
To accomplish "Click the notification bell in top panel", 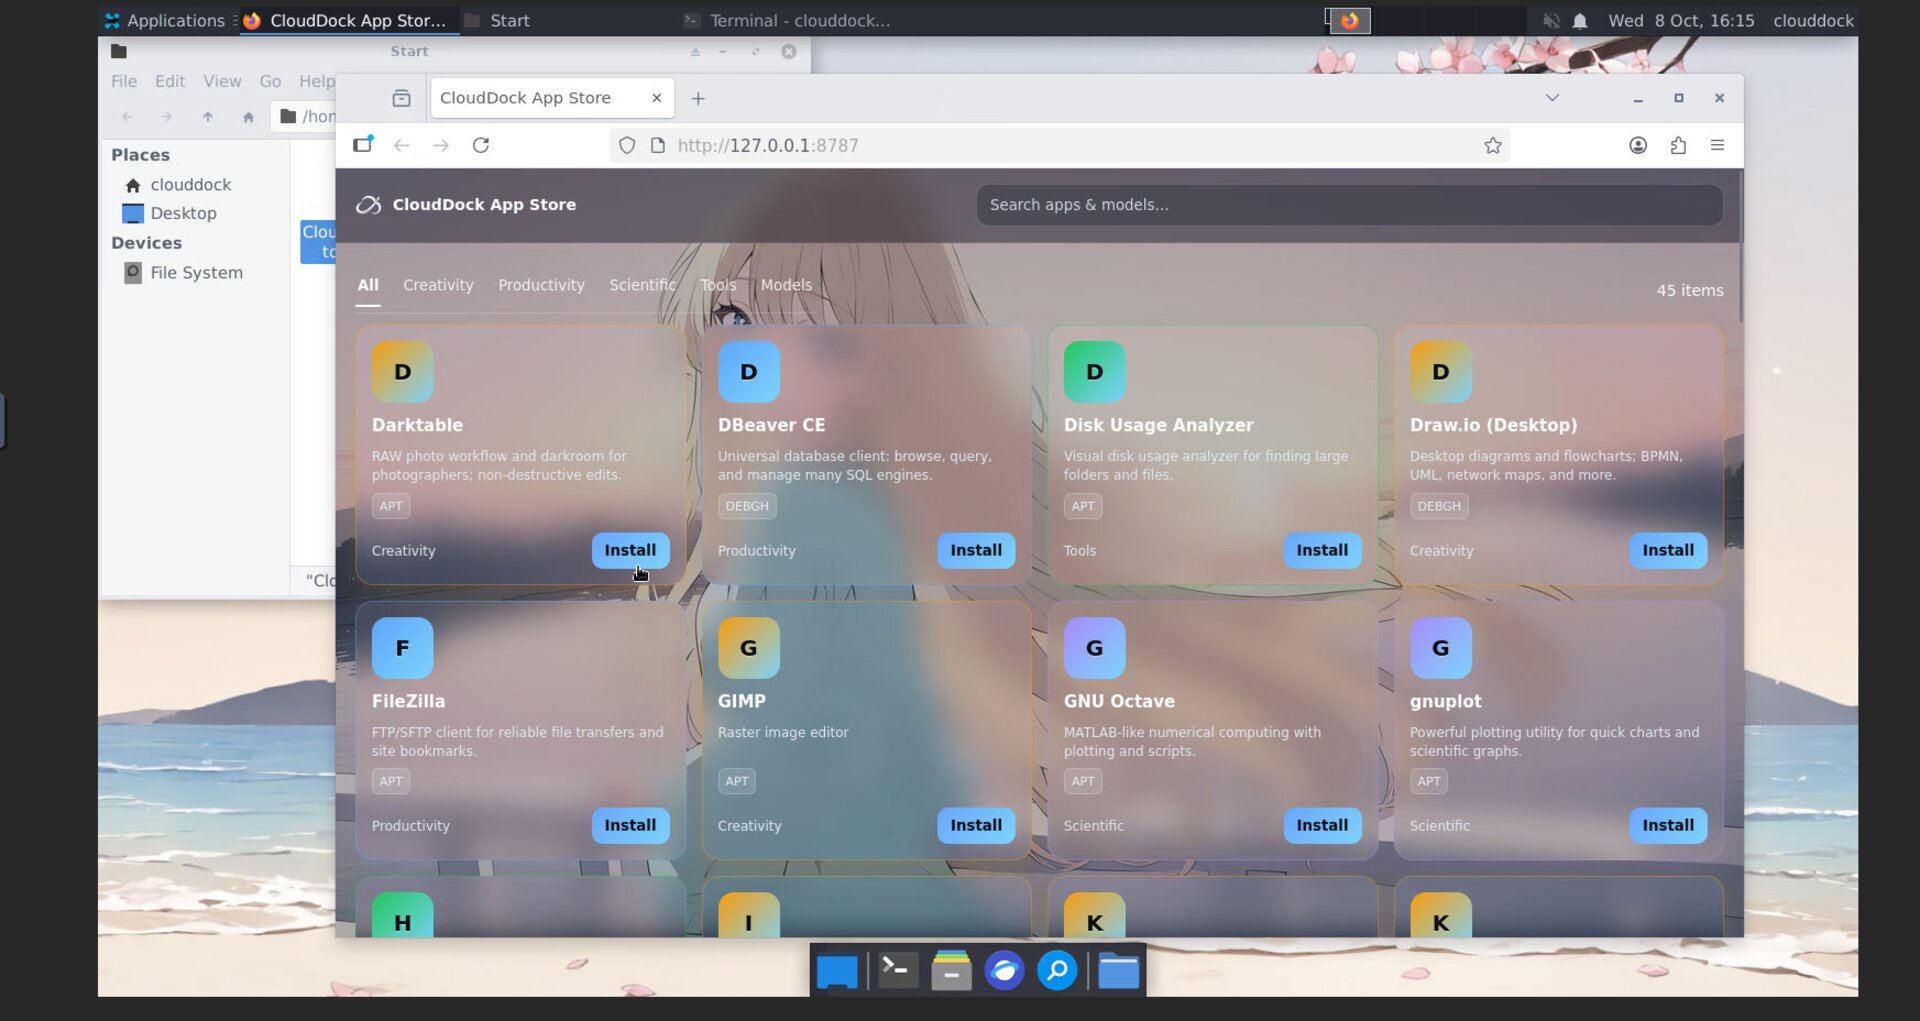I will [1580, 21].
